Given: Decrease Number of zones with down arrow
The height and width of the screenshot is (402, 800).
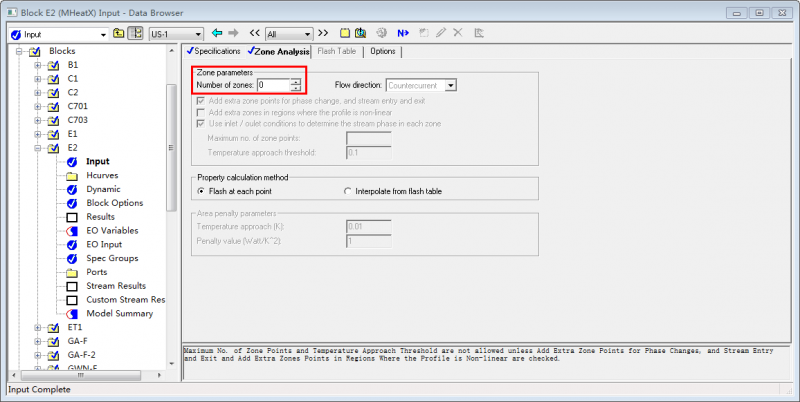Looking at the screenshot, I should point(295,88).
